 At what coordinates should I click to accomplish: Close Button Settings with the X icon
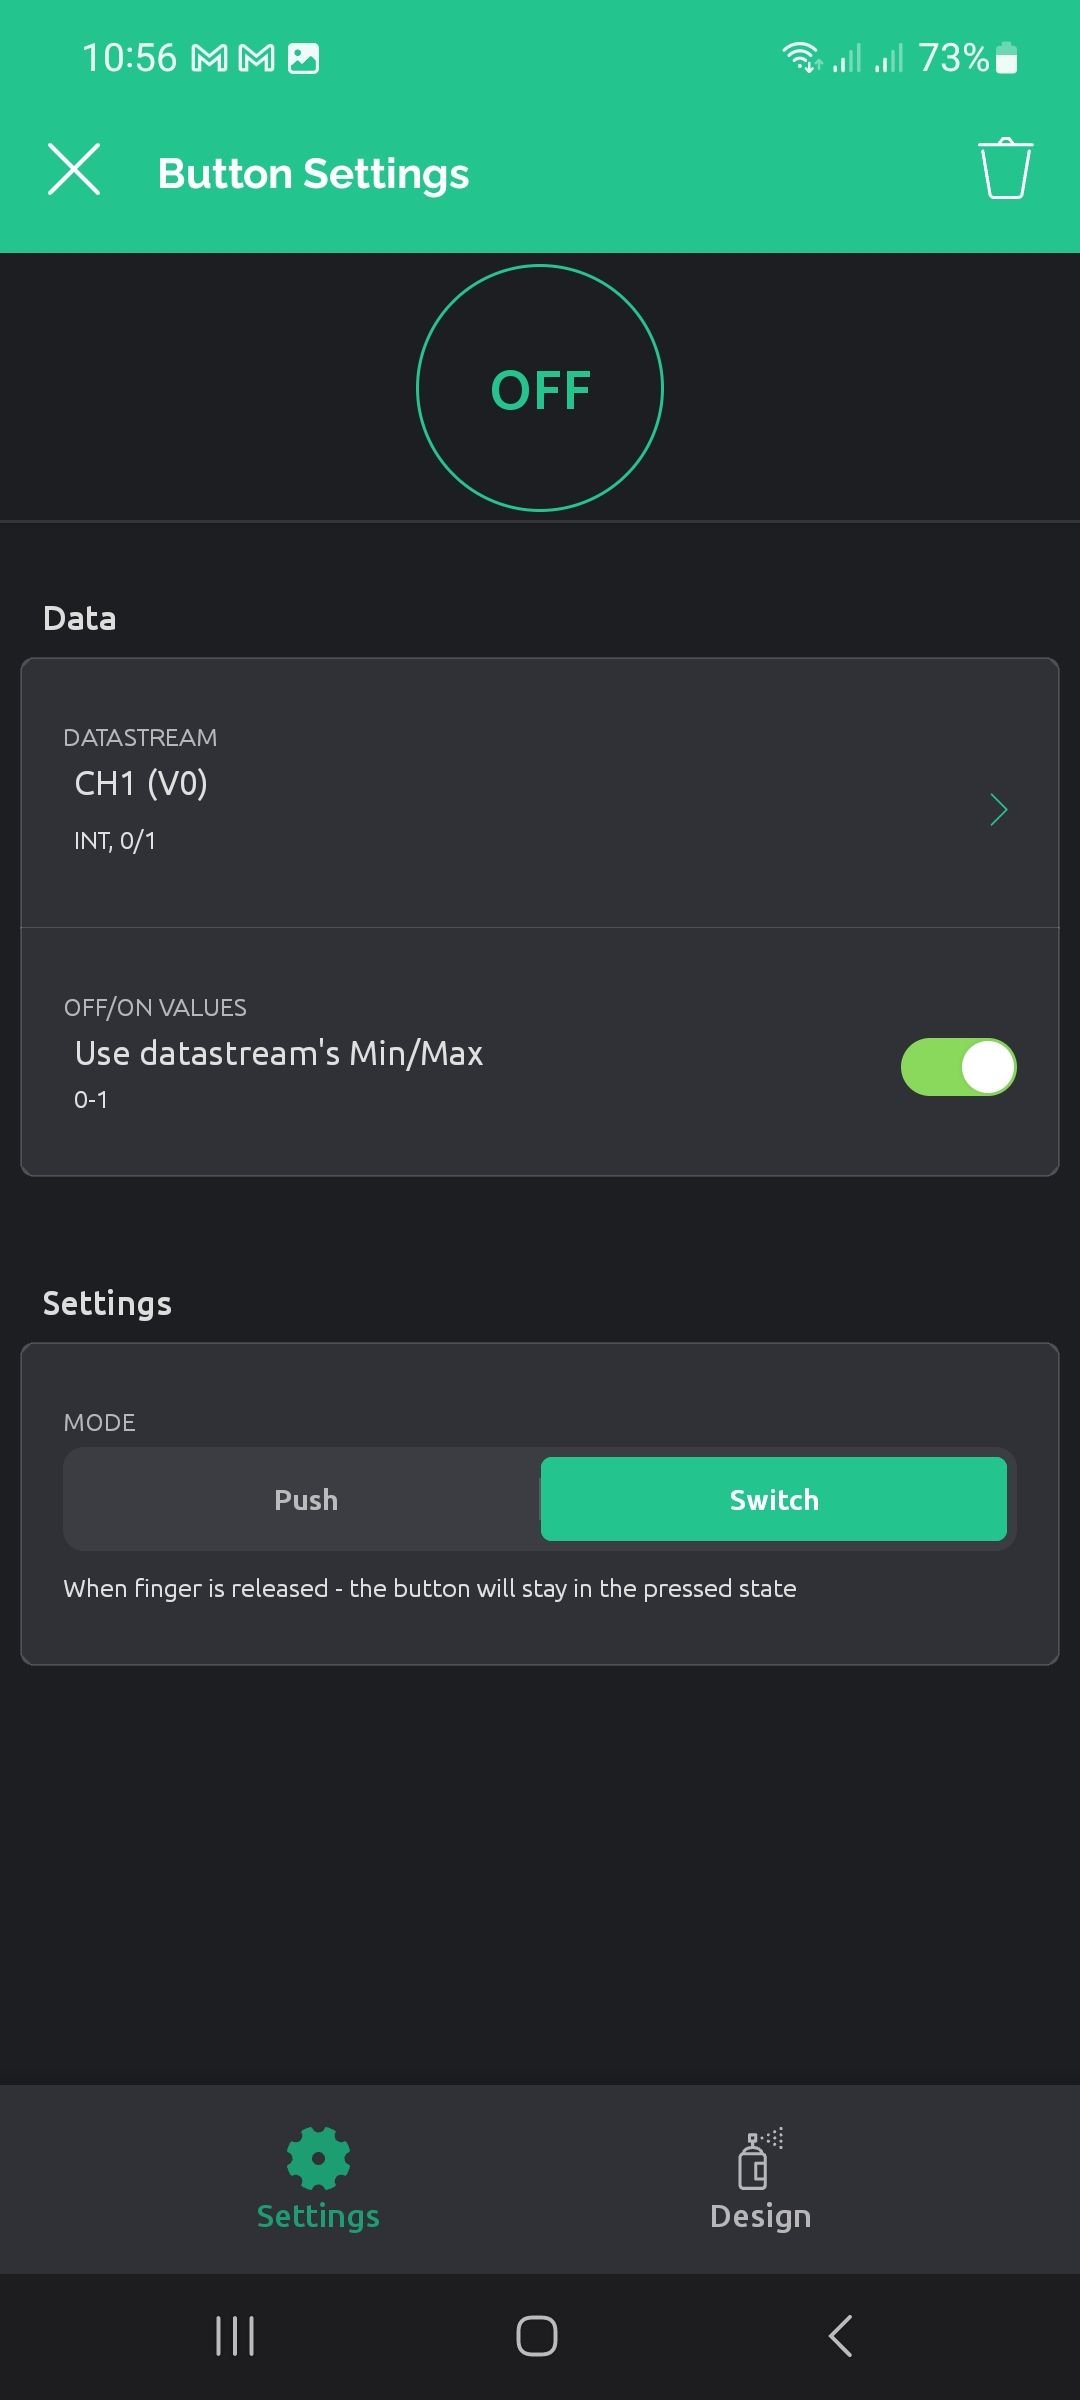point(74,169)
